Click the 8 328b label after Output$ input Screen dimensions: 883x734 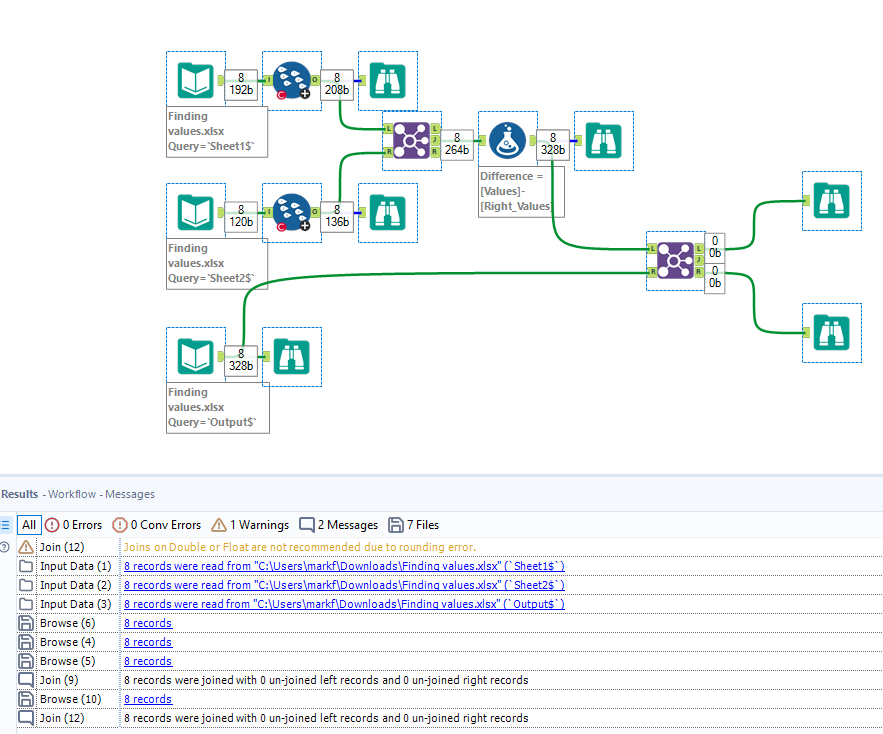coord(241,360)
